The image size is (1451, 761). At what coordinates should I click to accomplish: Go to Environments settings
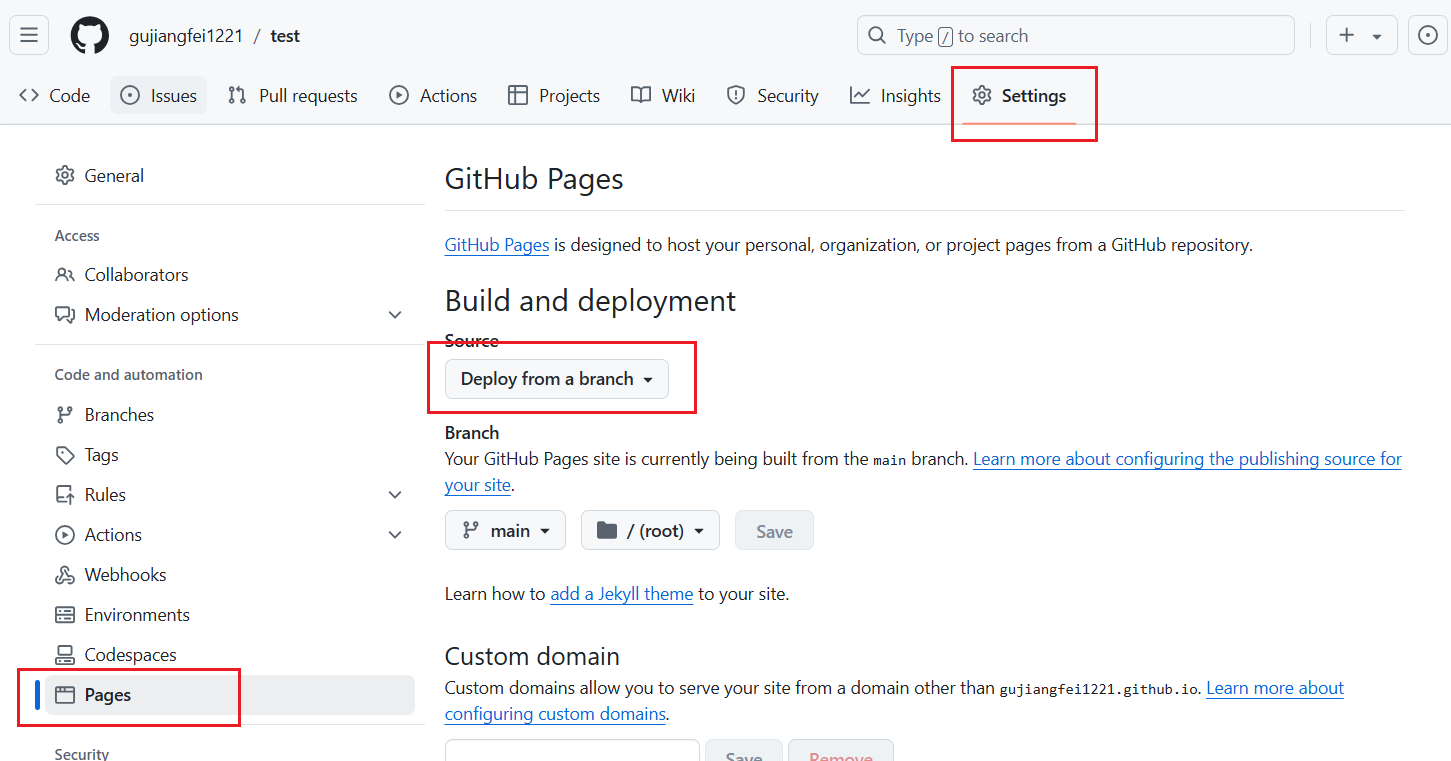point(136,615)
